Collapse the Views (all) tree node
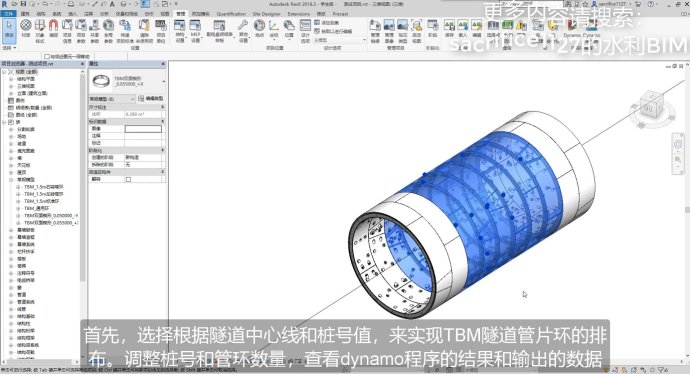This screenshot has height=374, width=690. [4, 72]
